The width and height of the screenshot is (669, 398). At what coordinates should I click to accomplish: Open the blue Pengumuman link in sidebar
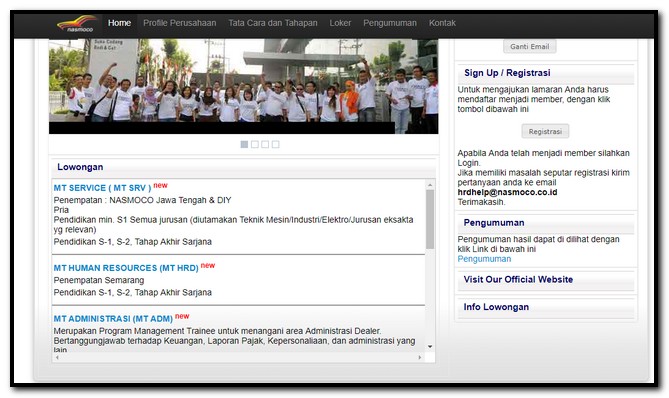click(484, 259)
